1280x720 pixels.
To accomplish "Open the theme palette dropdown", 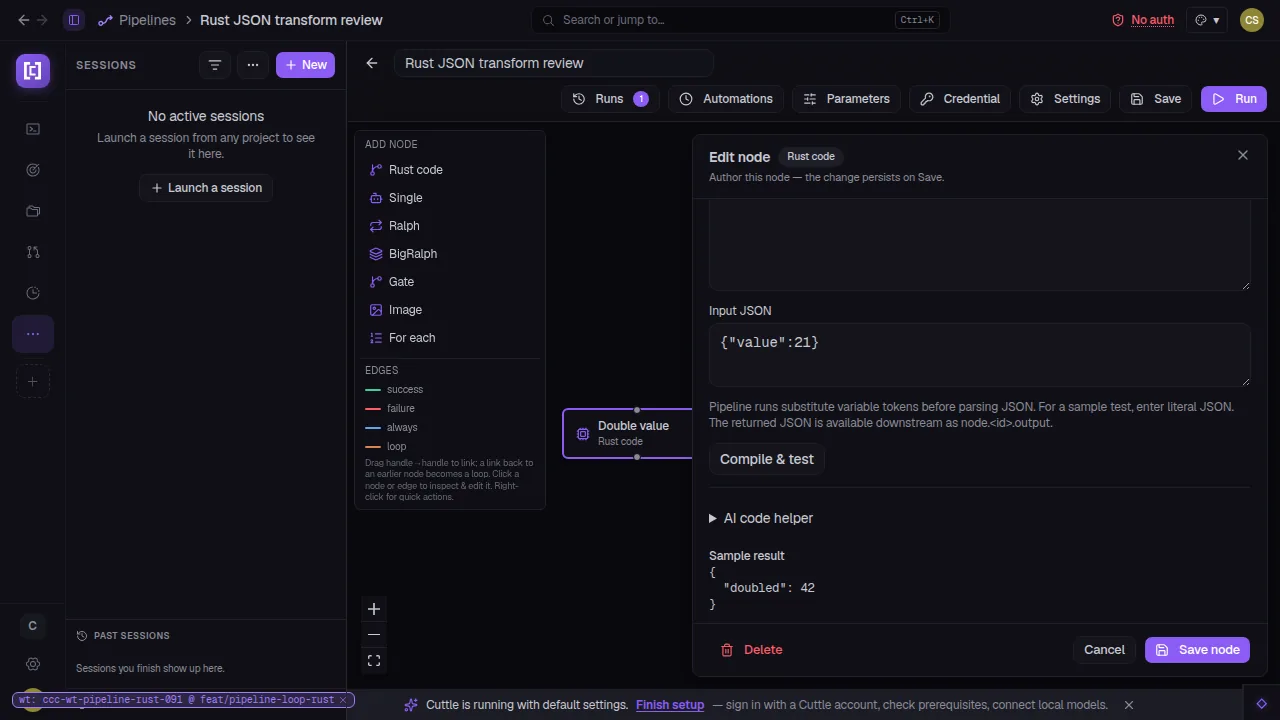I will pyautogui.click(x=1207, y=20).
